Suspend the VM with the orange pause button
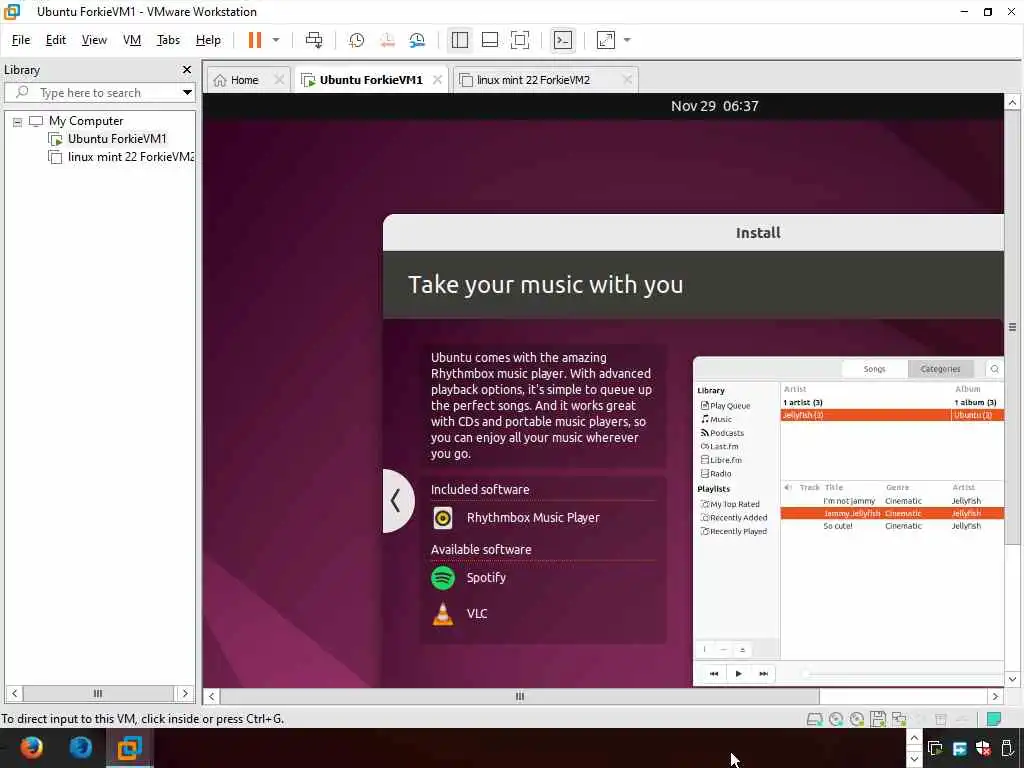Image resolution: width=1024 pixels, height=768 pixels. 255,40
